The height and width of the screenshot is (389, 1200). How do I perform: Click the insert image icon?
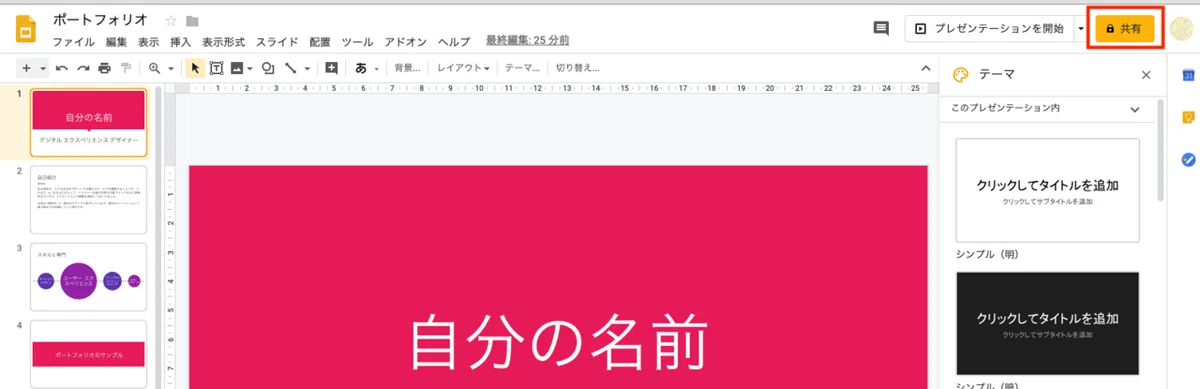point(237,68)
